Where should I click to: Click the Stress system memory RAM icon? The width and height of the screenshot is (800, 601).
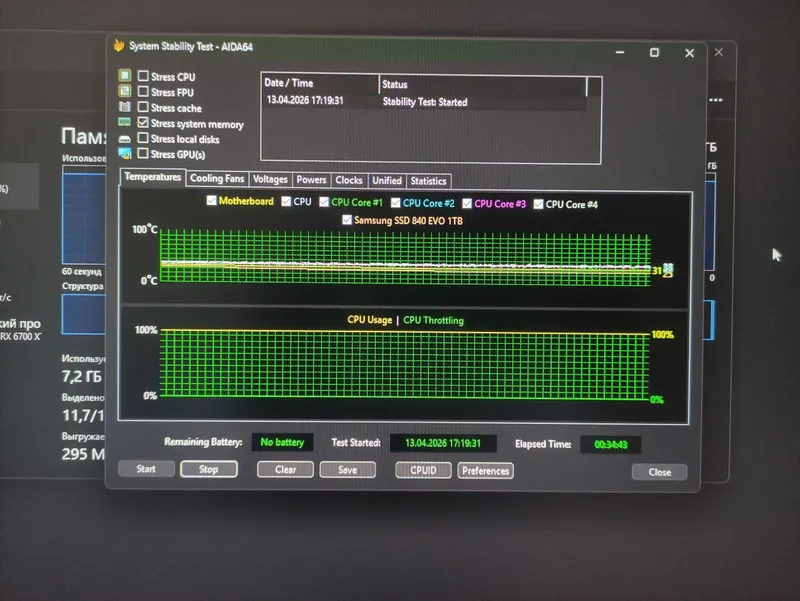(x=124, y=122)
